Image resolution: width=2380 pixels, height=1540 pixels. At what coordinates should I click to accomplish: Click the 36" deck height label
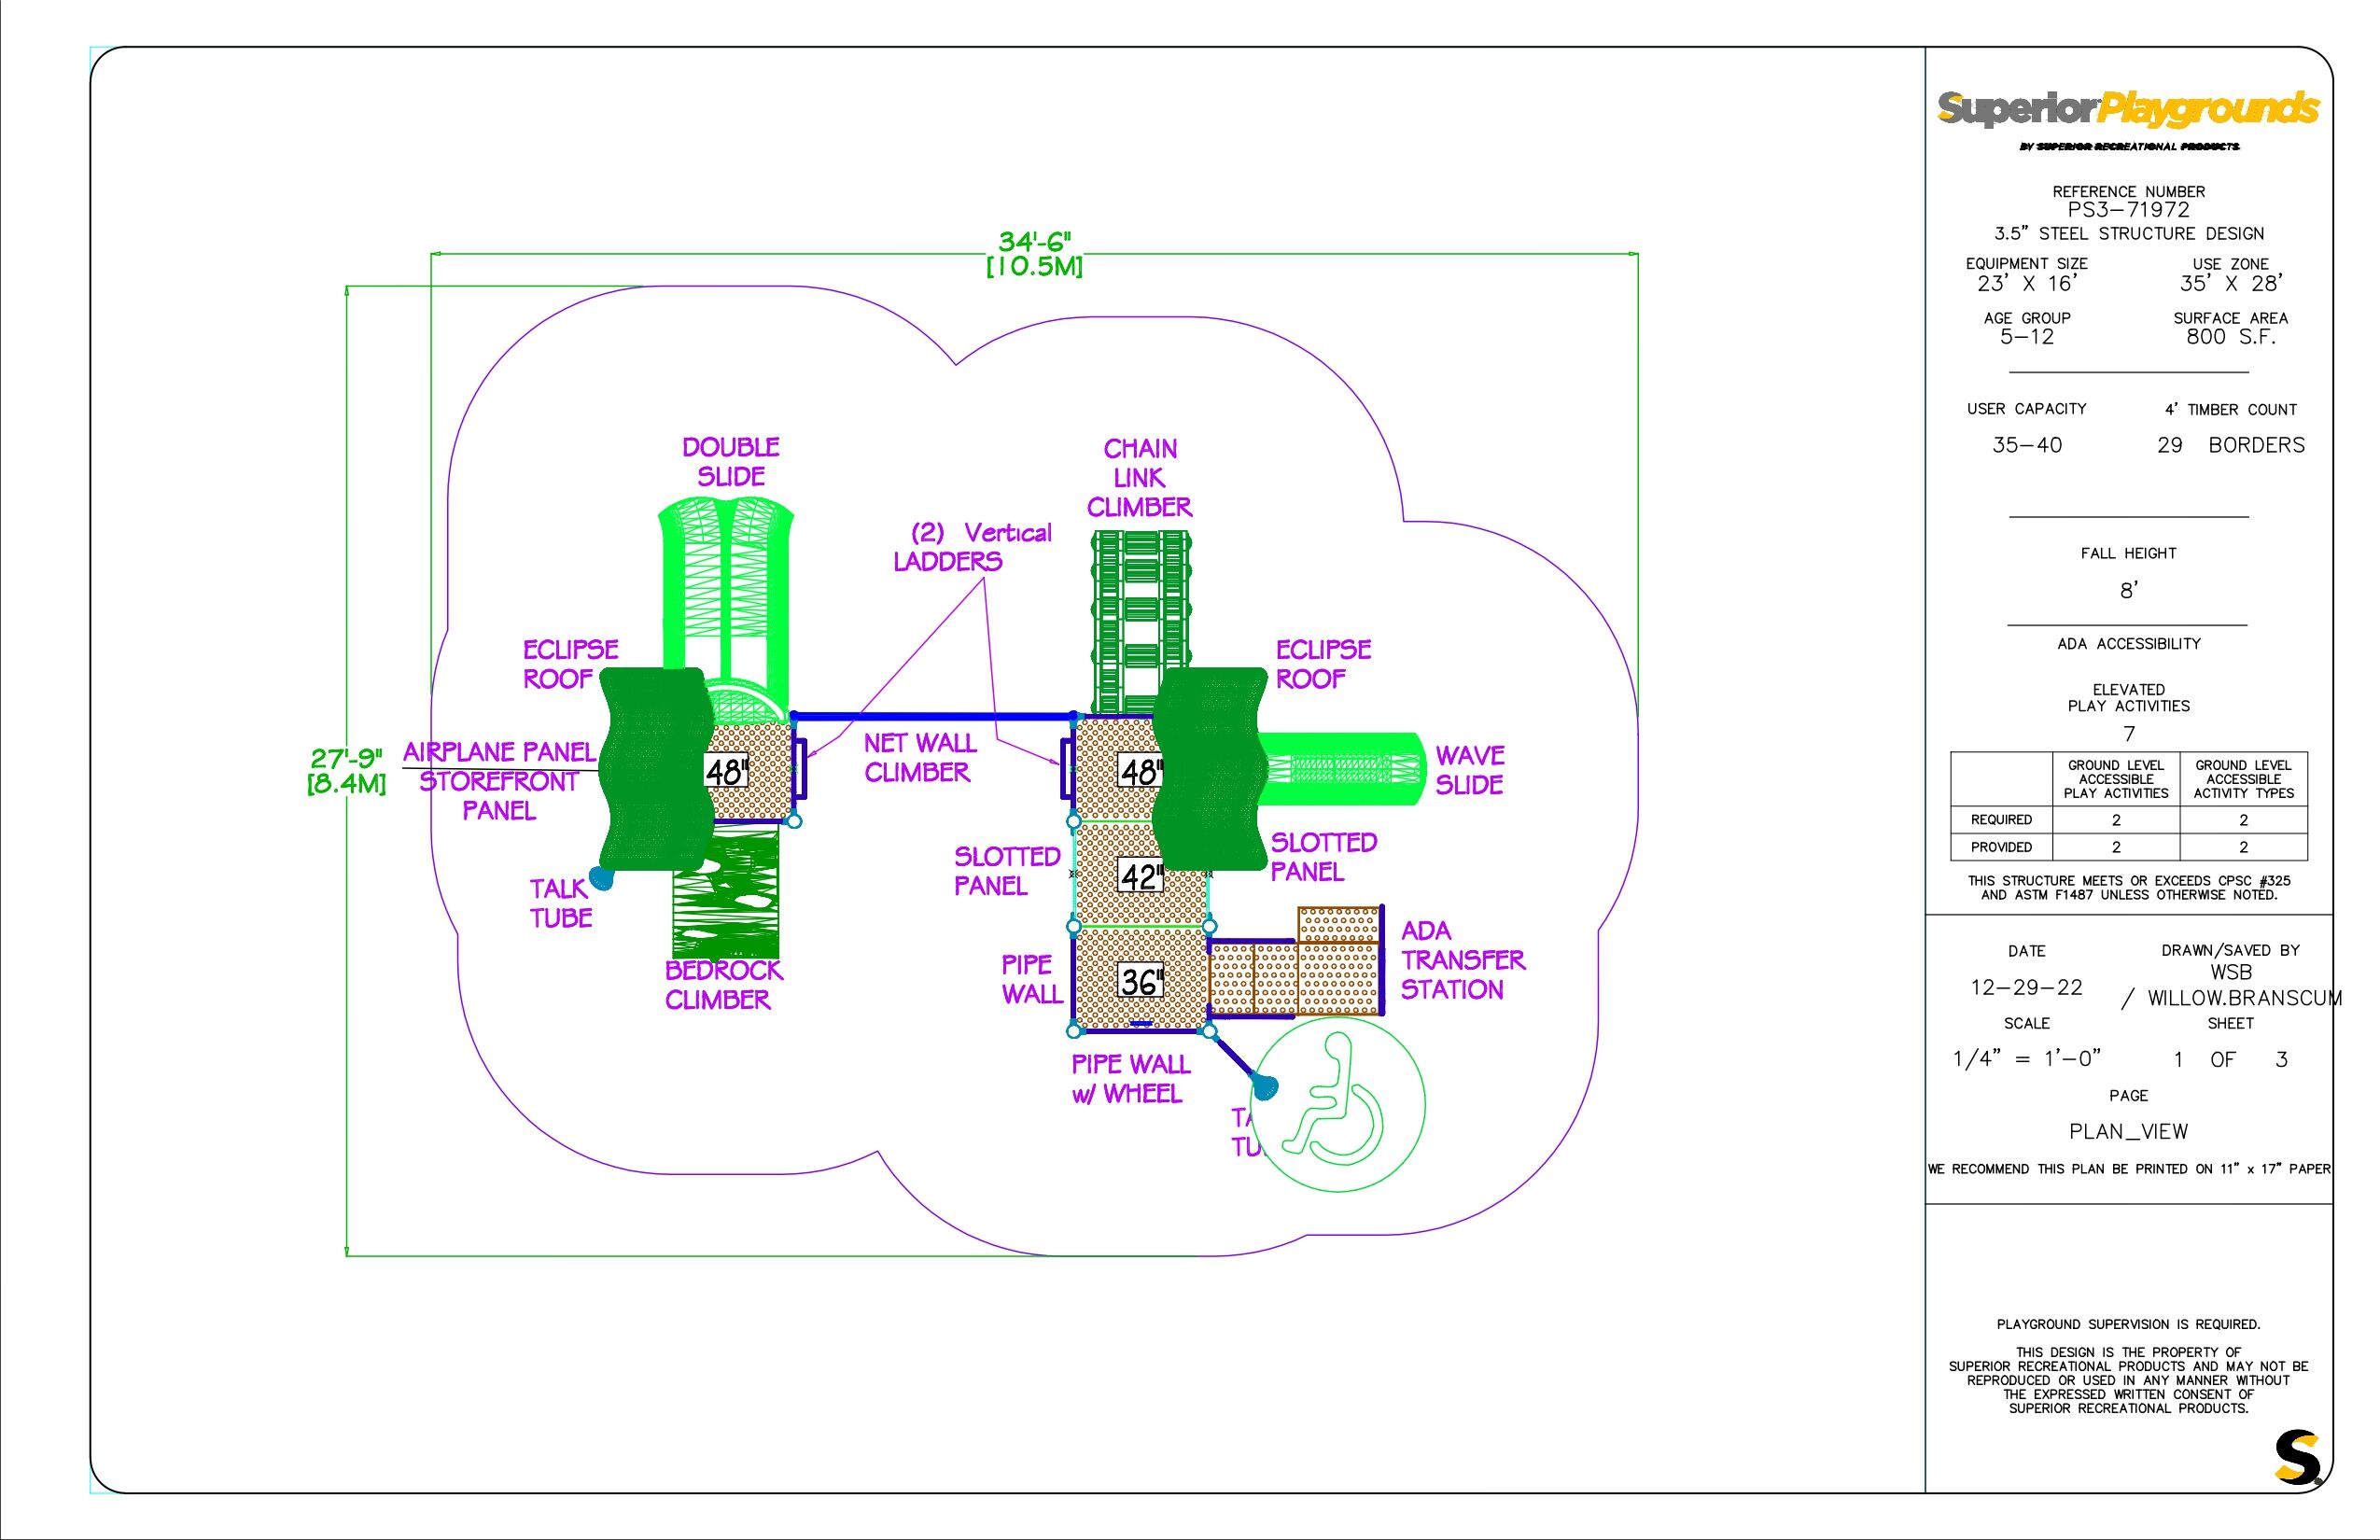pos(1140,981)
